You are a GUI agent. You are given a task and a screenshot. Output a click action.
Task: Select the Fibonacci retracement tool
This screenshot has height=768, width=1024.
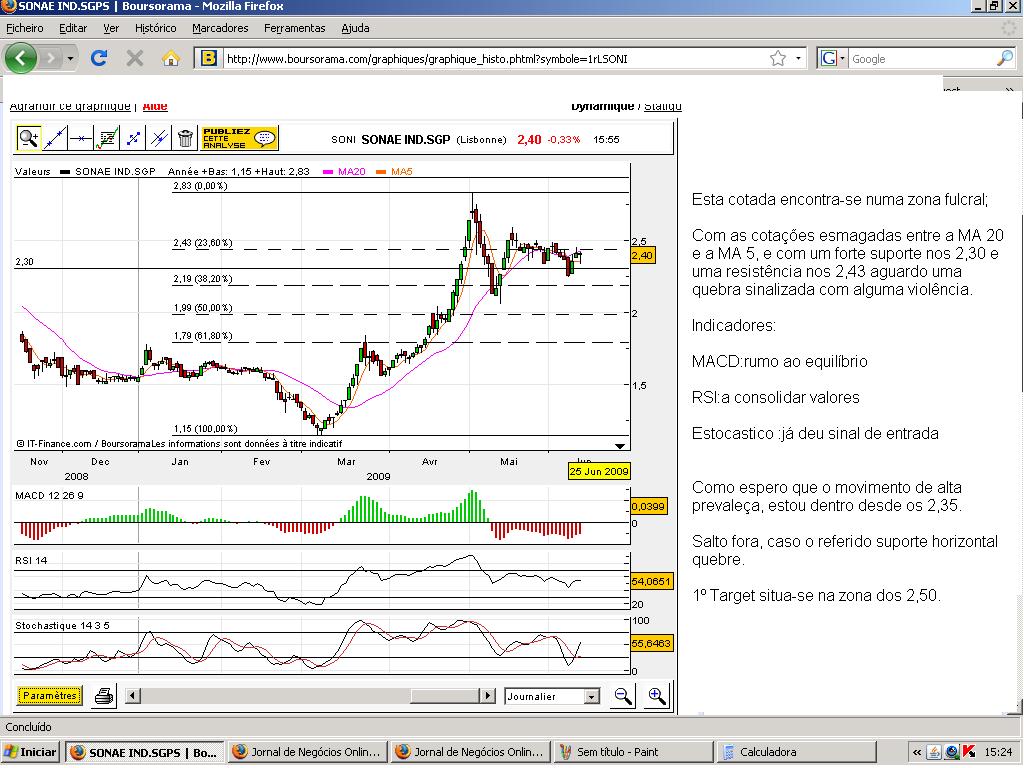[x=107, y=138]
